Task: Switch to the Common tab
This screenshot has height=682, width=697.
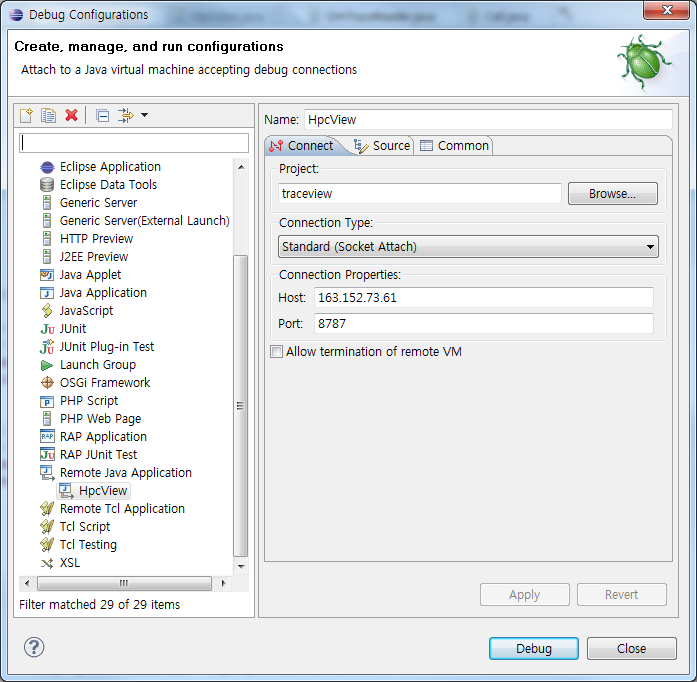Action: click(x=454, y=146)
